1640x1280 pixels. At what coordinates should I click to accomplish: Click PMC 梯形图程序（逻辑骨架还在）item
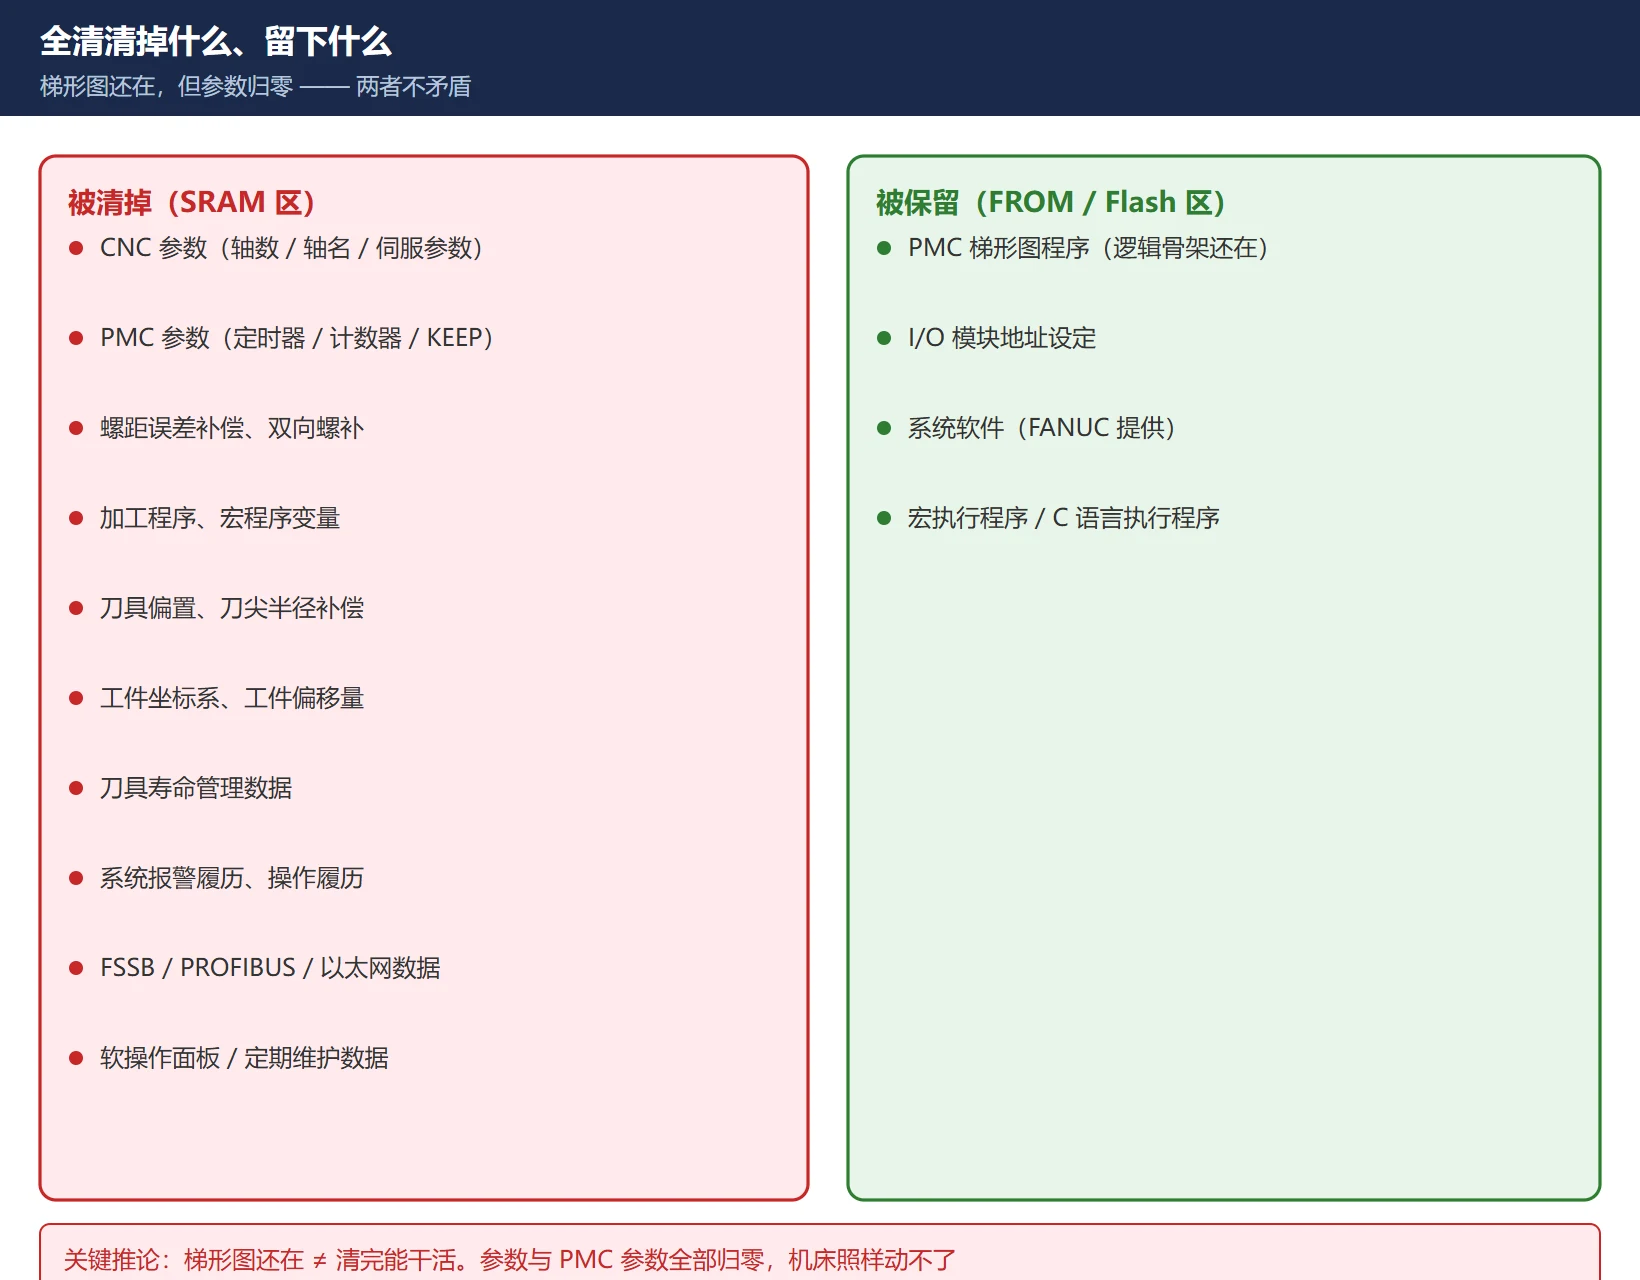click(1088, 248)
